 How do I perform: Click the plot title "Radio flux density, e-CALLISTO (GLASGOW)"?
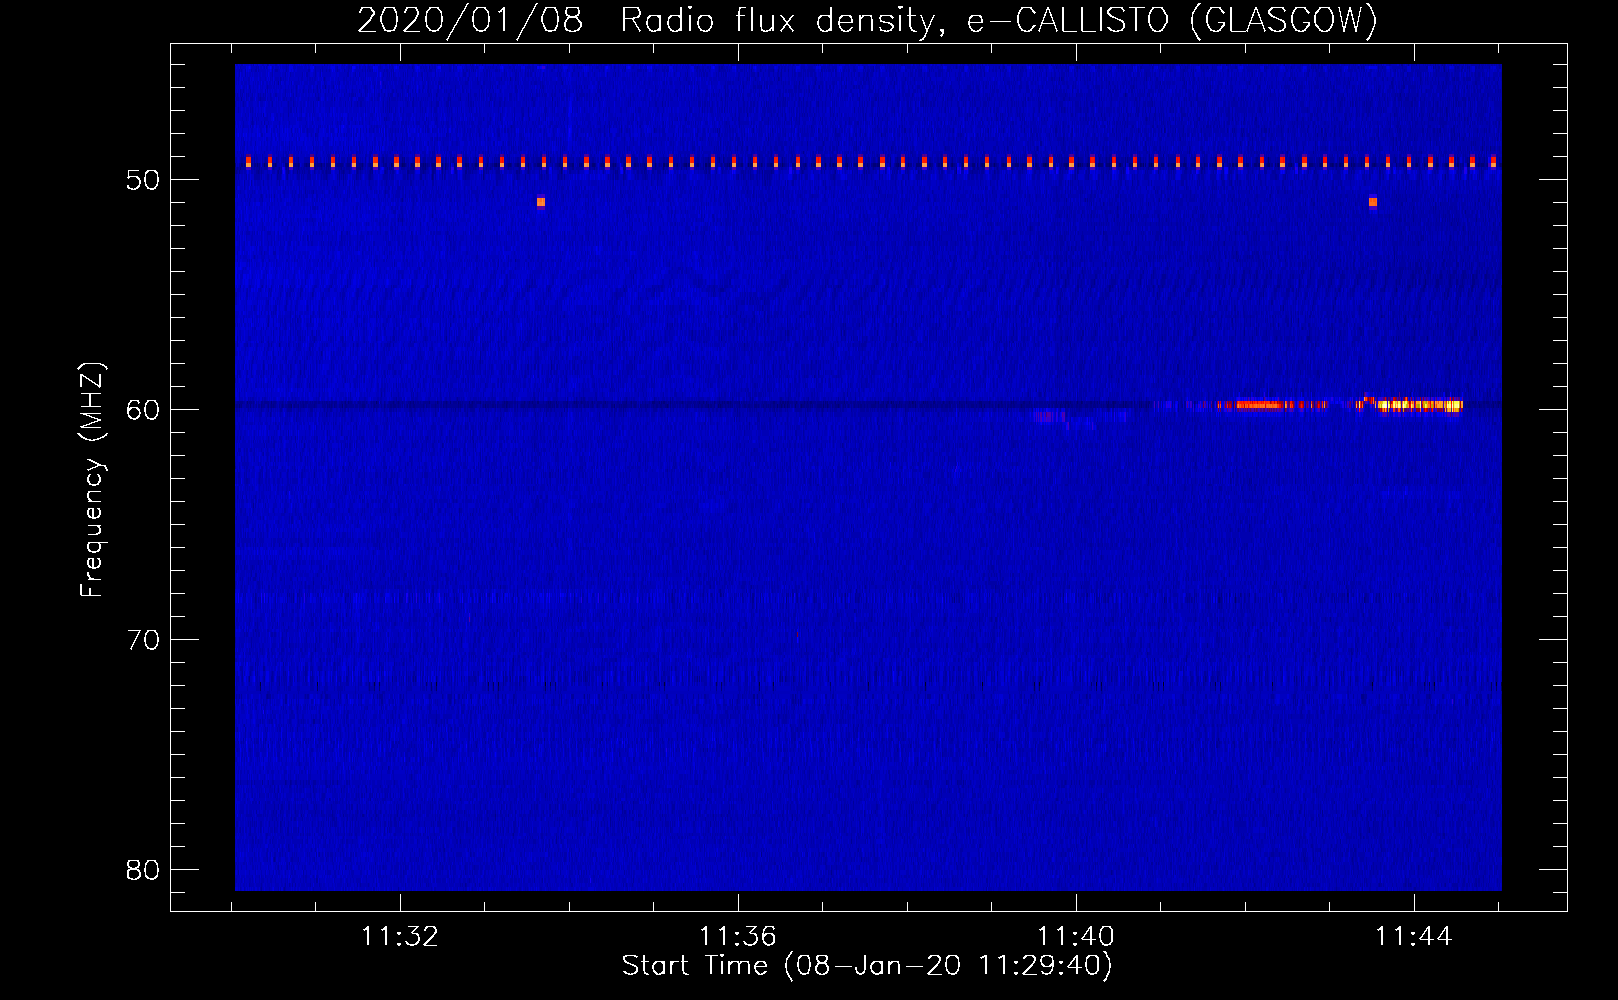[x=998, y=20]
